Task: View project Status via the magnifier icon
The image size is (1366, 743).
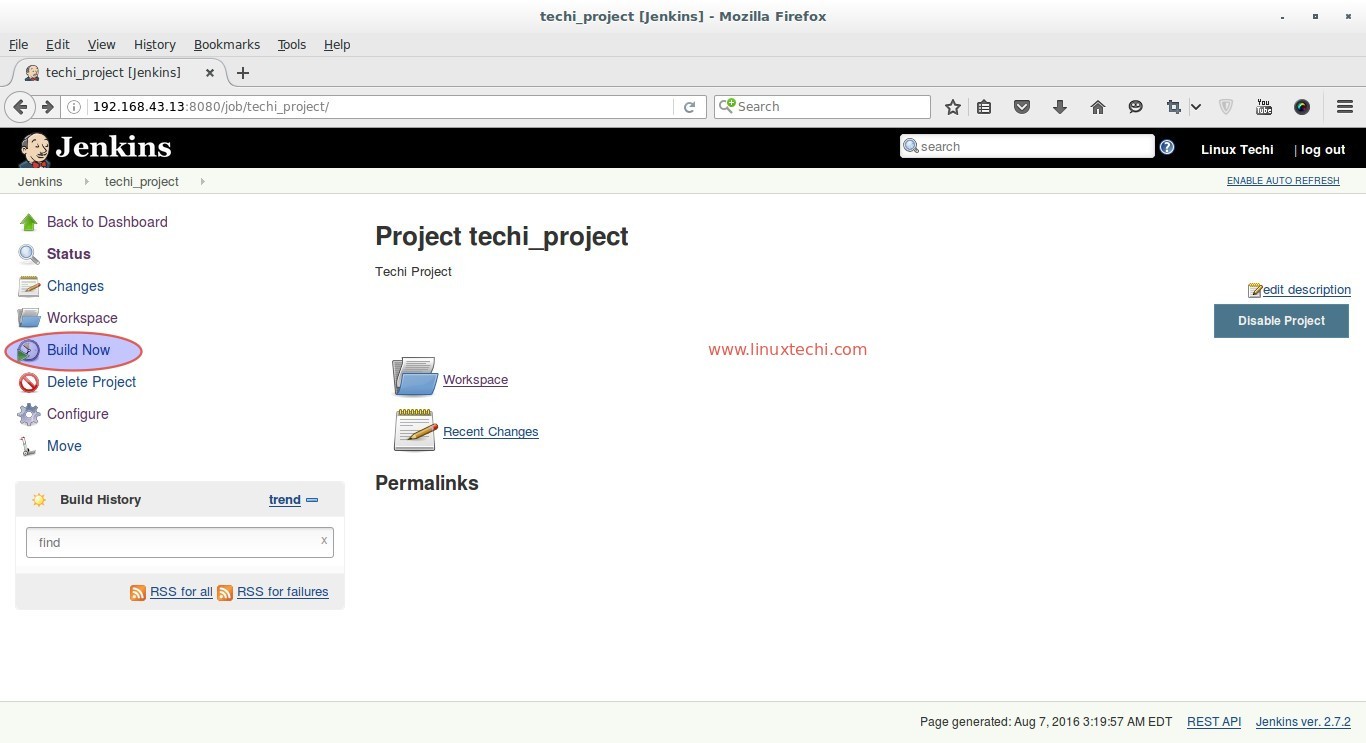Action: click(x=28, y=253)
